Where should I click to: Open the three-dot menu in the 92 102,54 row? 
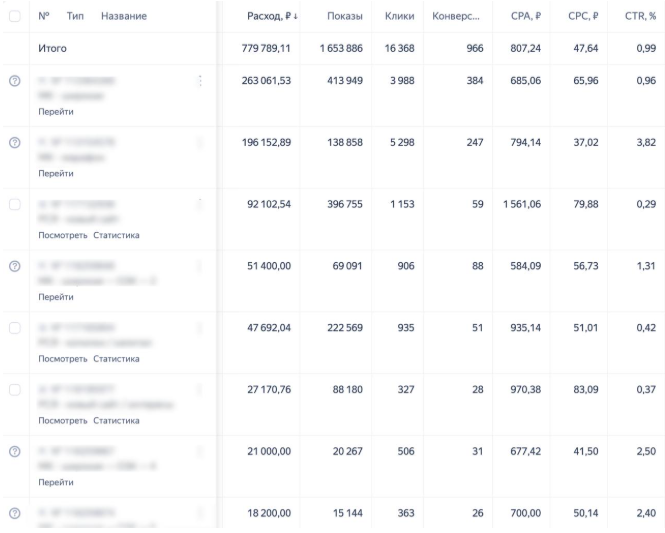(x=202, y=205)
